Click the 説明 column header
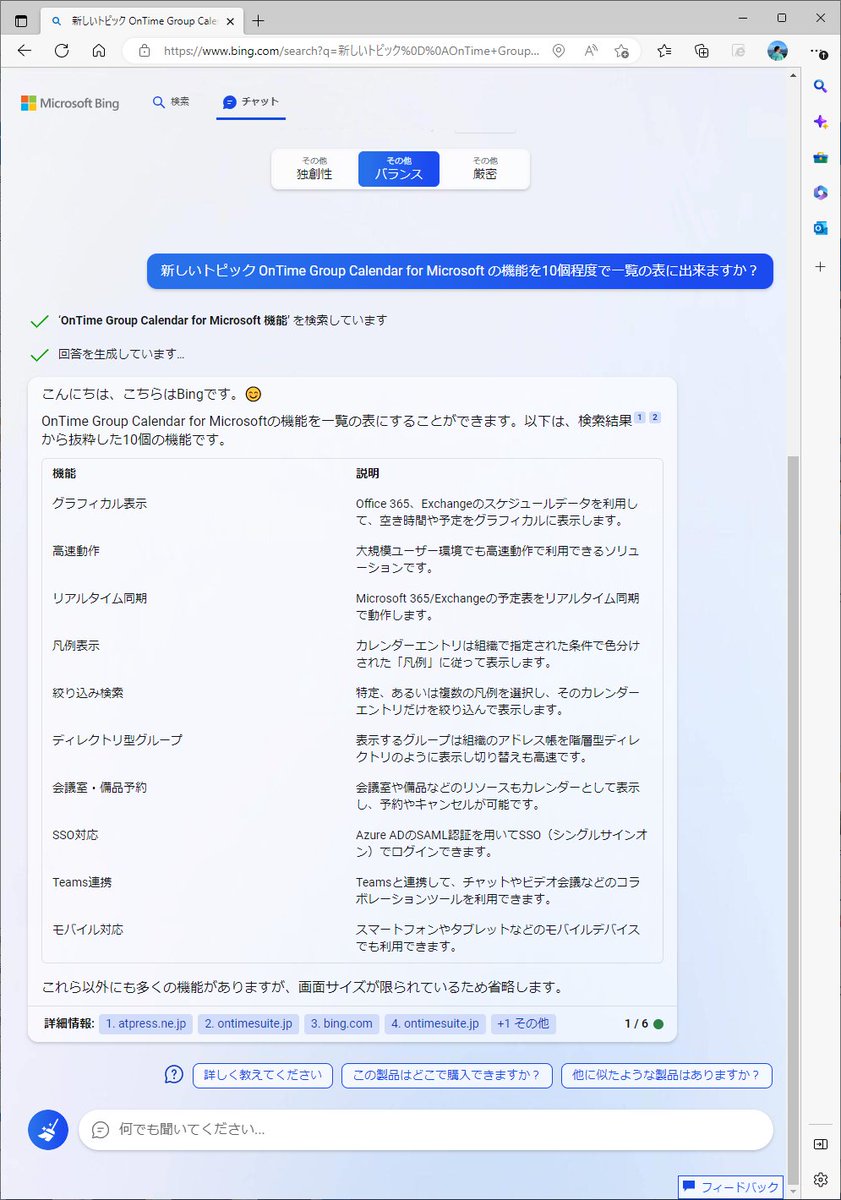841x1200 pixels. tap(368, 473)
